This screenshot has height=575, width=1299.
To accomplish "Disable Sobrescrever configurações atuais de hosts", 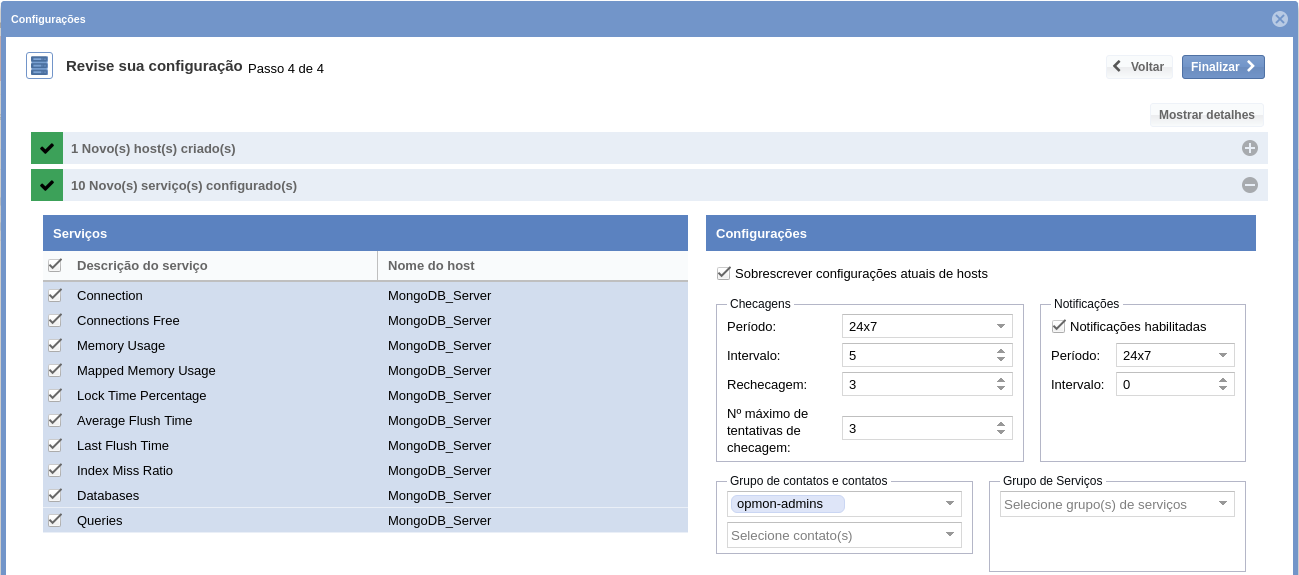I will [x=724, y=273].
